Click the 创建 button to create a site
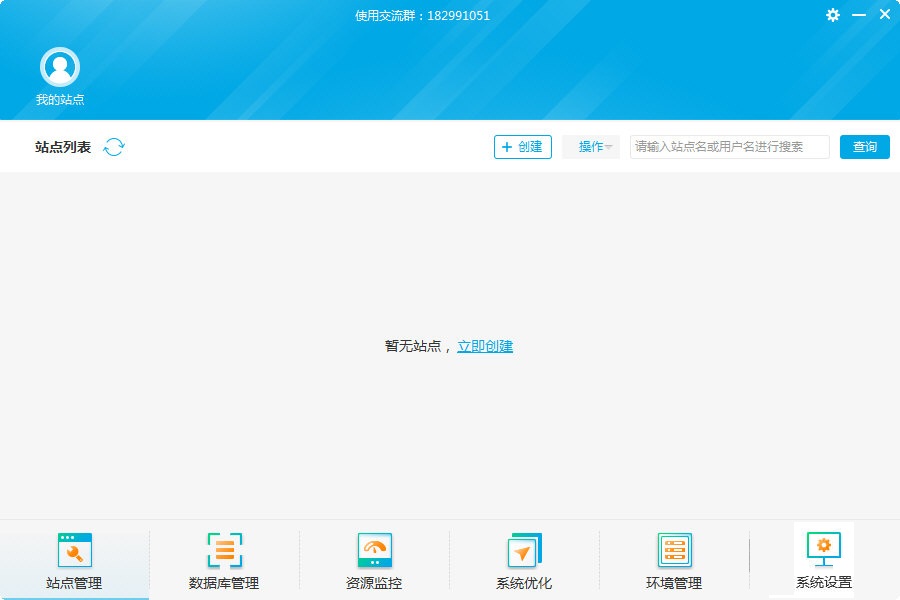This screenshot has width=900, height=600. point(522,146)
